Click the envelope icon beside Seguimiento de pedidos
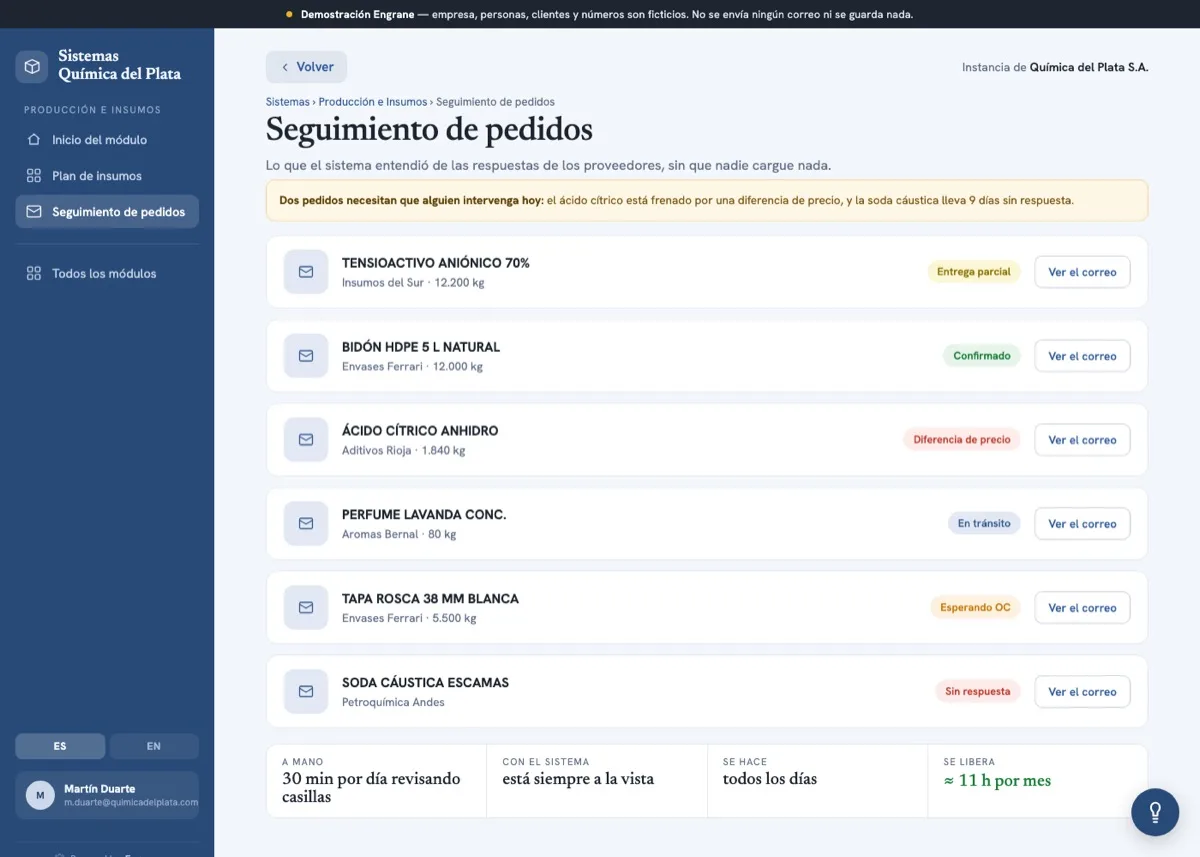This screenshot has width=1200, height=857. [x=34, y=212]
